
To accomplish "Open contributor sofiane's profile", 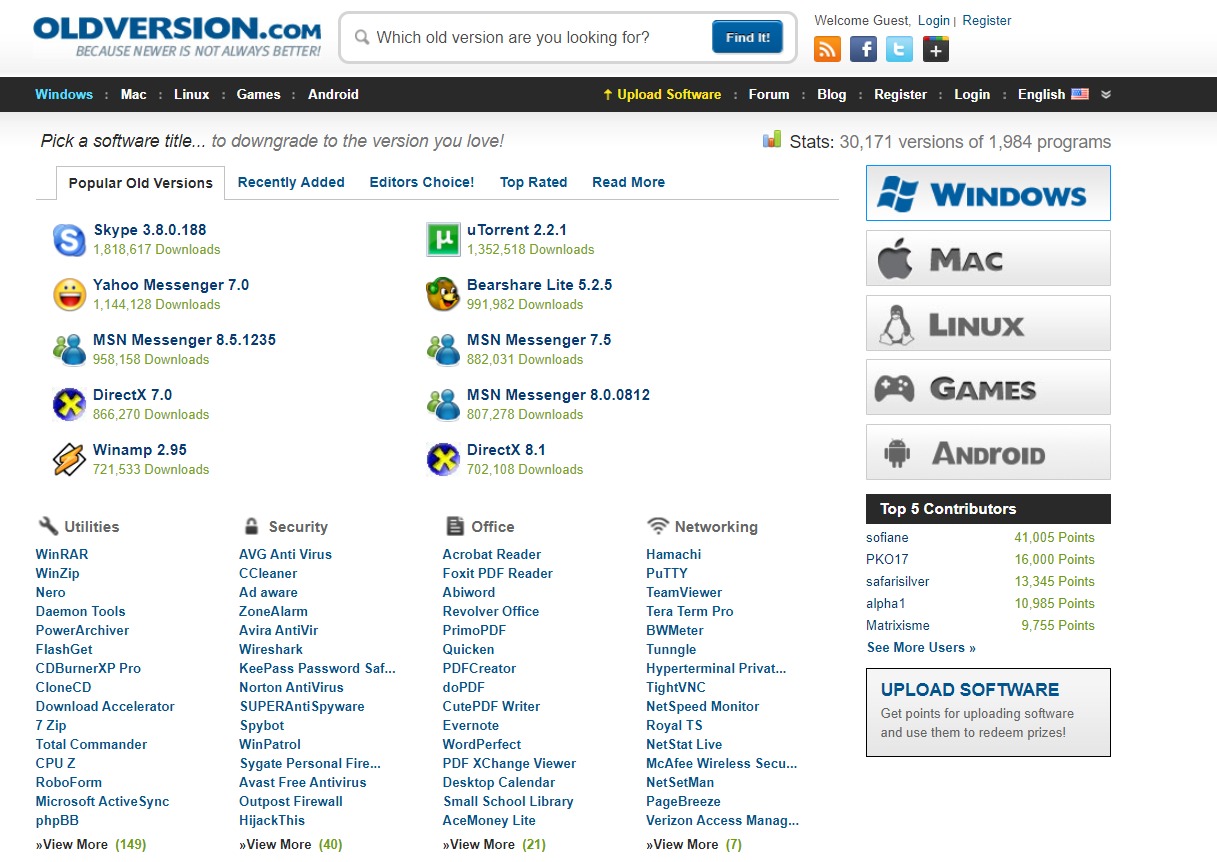I will click(887, 537).
